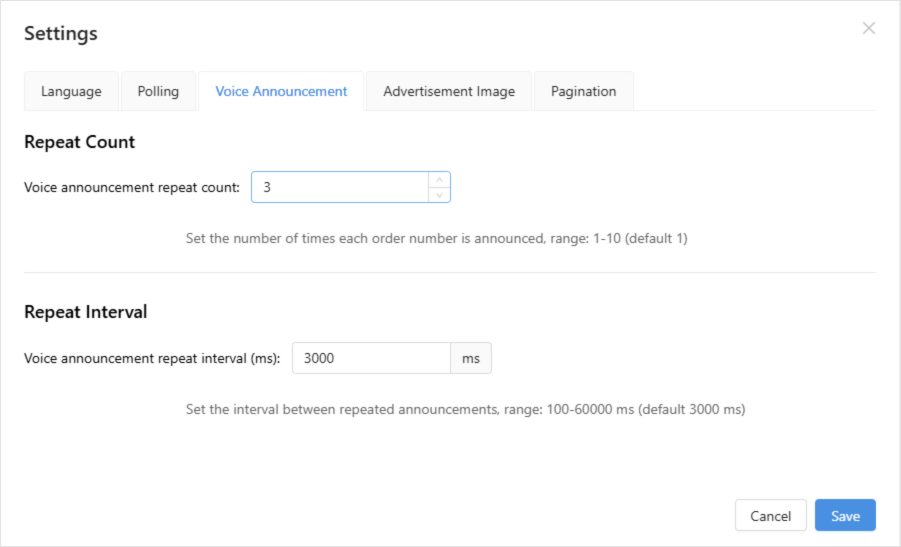Focus the repeat interval input field
Screen dimensions: 901x547
(371, 358)
